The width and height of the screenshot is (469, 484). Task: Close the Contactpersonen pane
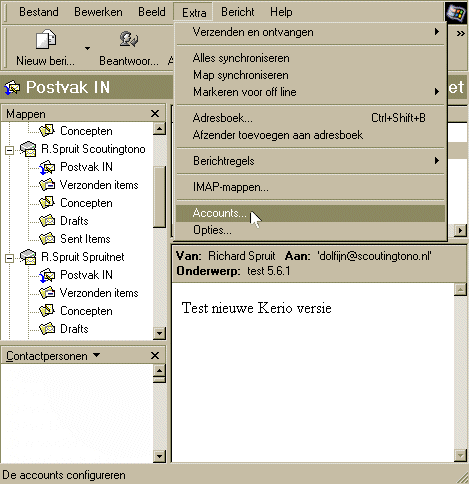155,356
